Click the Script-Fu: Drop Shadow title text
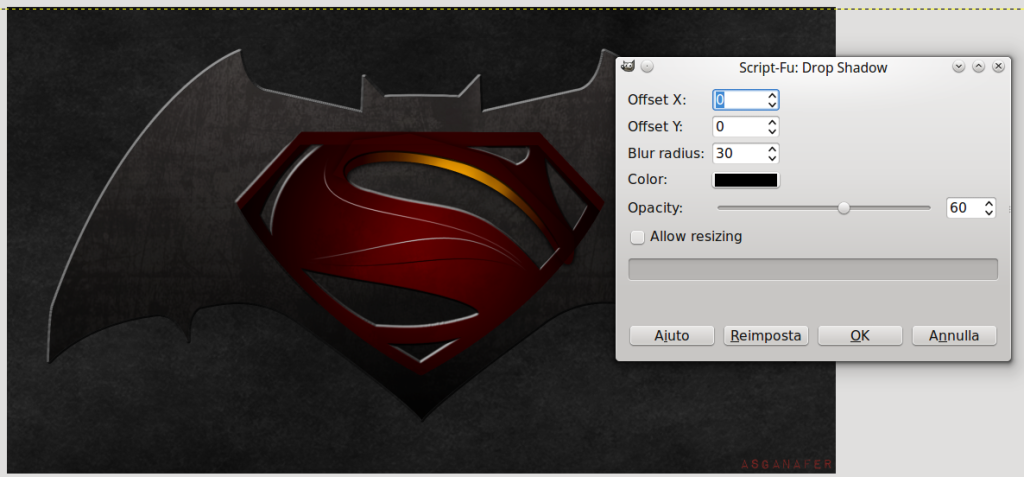This screenshot has width=1024, height=477. tap(813, 67)
